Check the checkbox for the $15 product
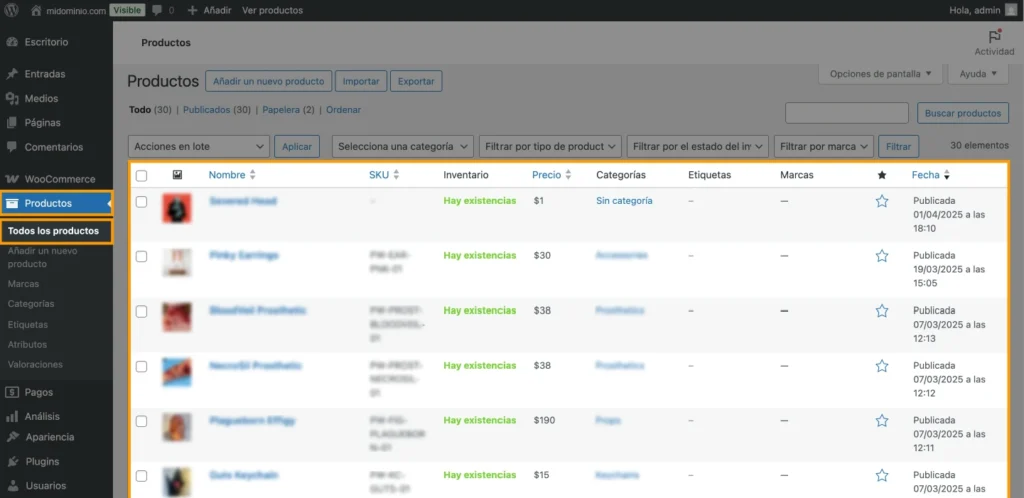 [x=141, y=476]
